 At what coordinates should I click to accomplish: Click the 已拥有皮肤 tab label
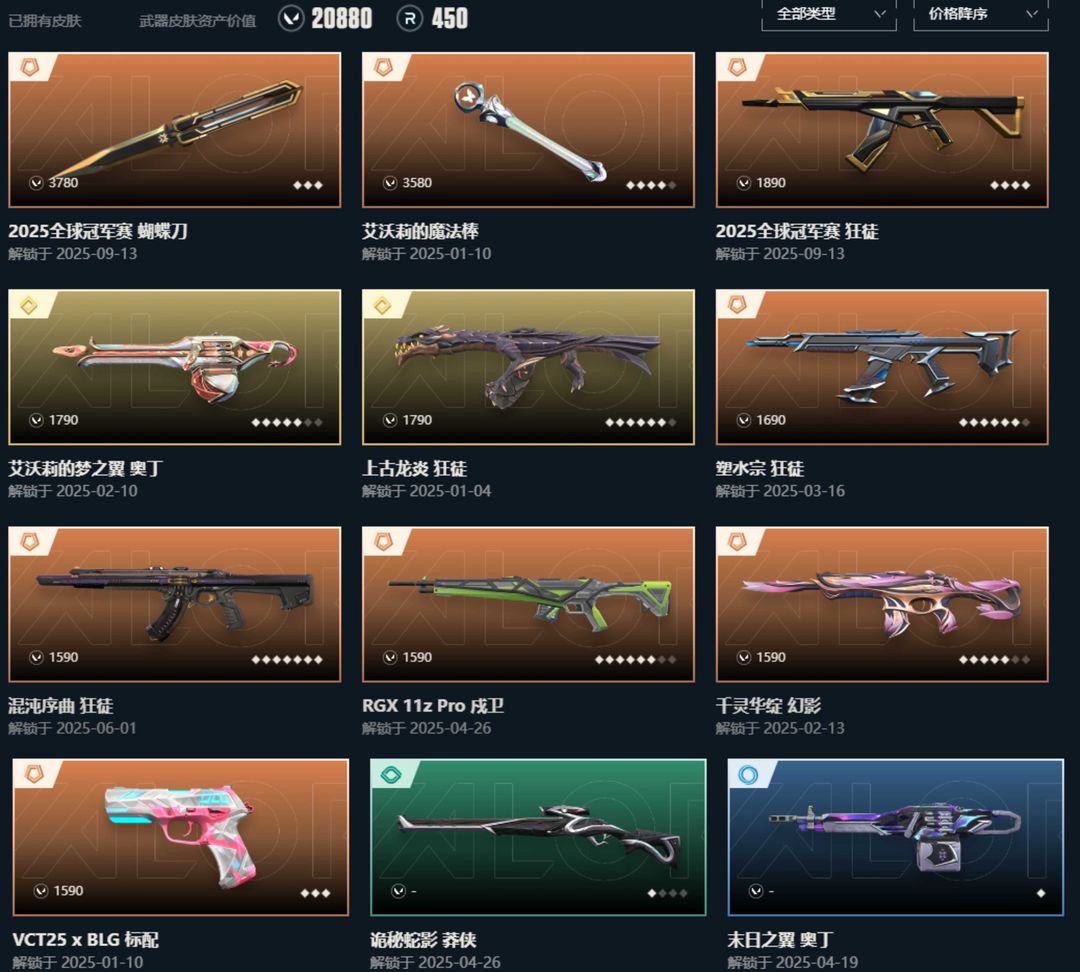45,21
